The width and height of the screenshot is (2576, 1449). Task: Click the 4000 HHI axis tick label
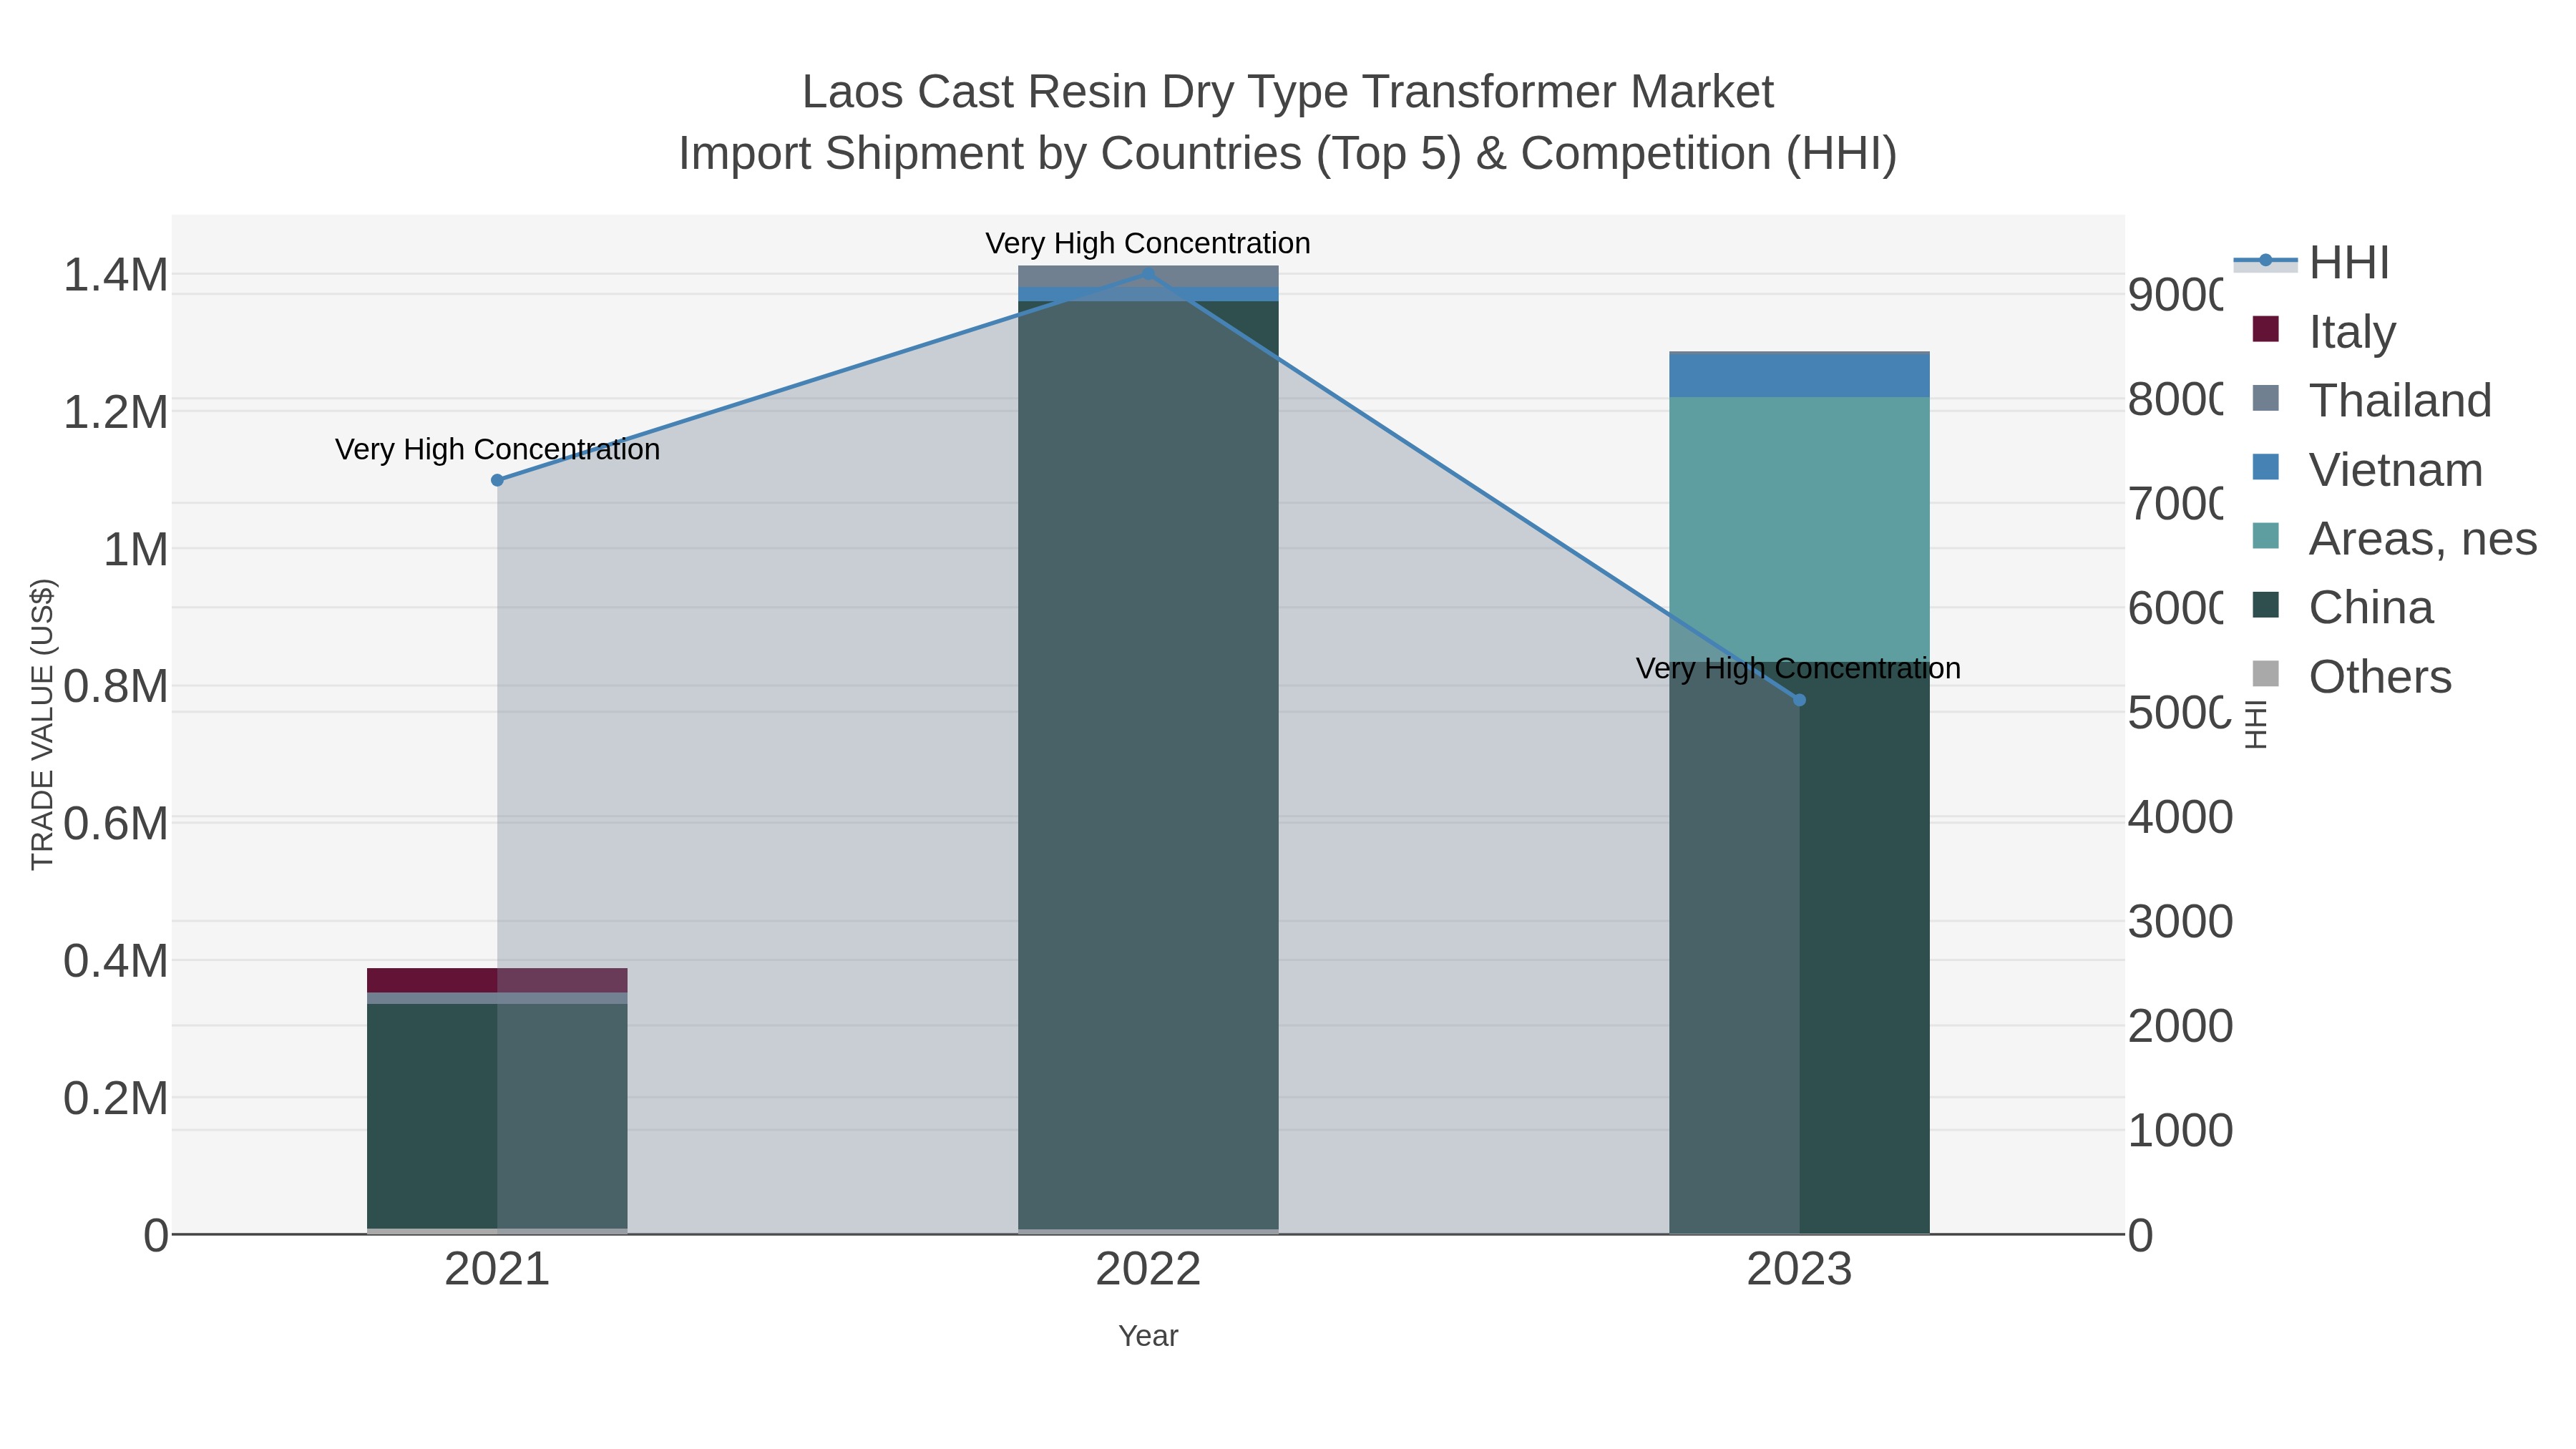2180,817
